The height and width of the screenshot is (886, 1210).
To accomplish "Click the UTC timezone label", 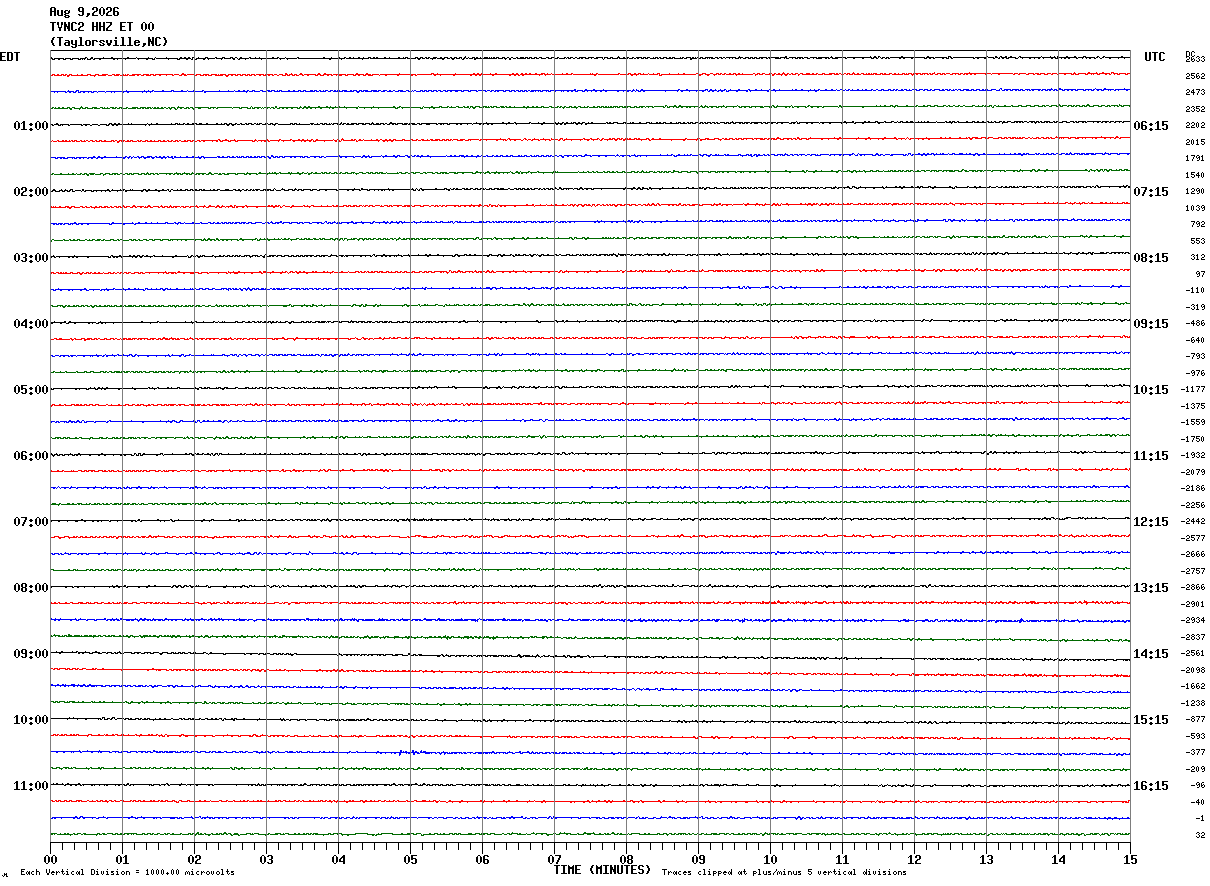I will tap(1155, 57).
